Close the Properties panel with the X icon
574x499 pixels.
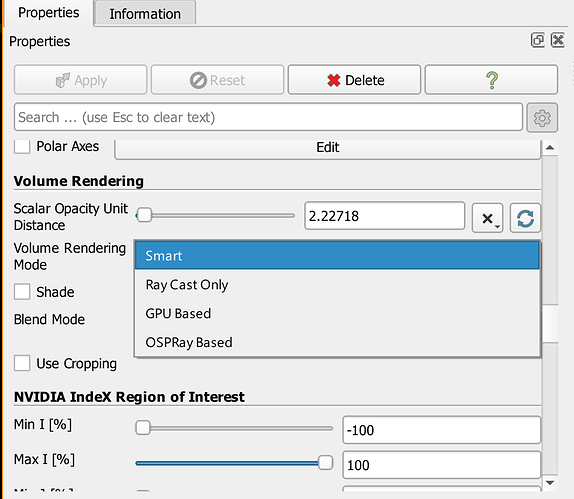click(558, 40)
